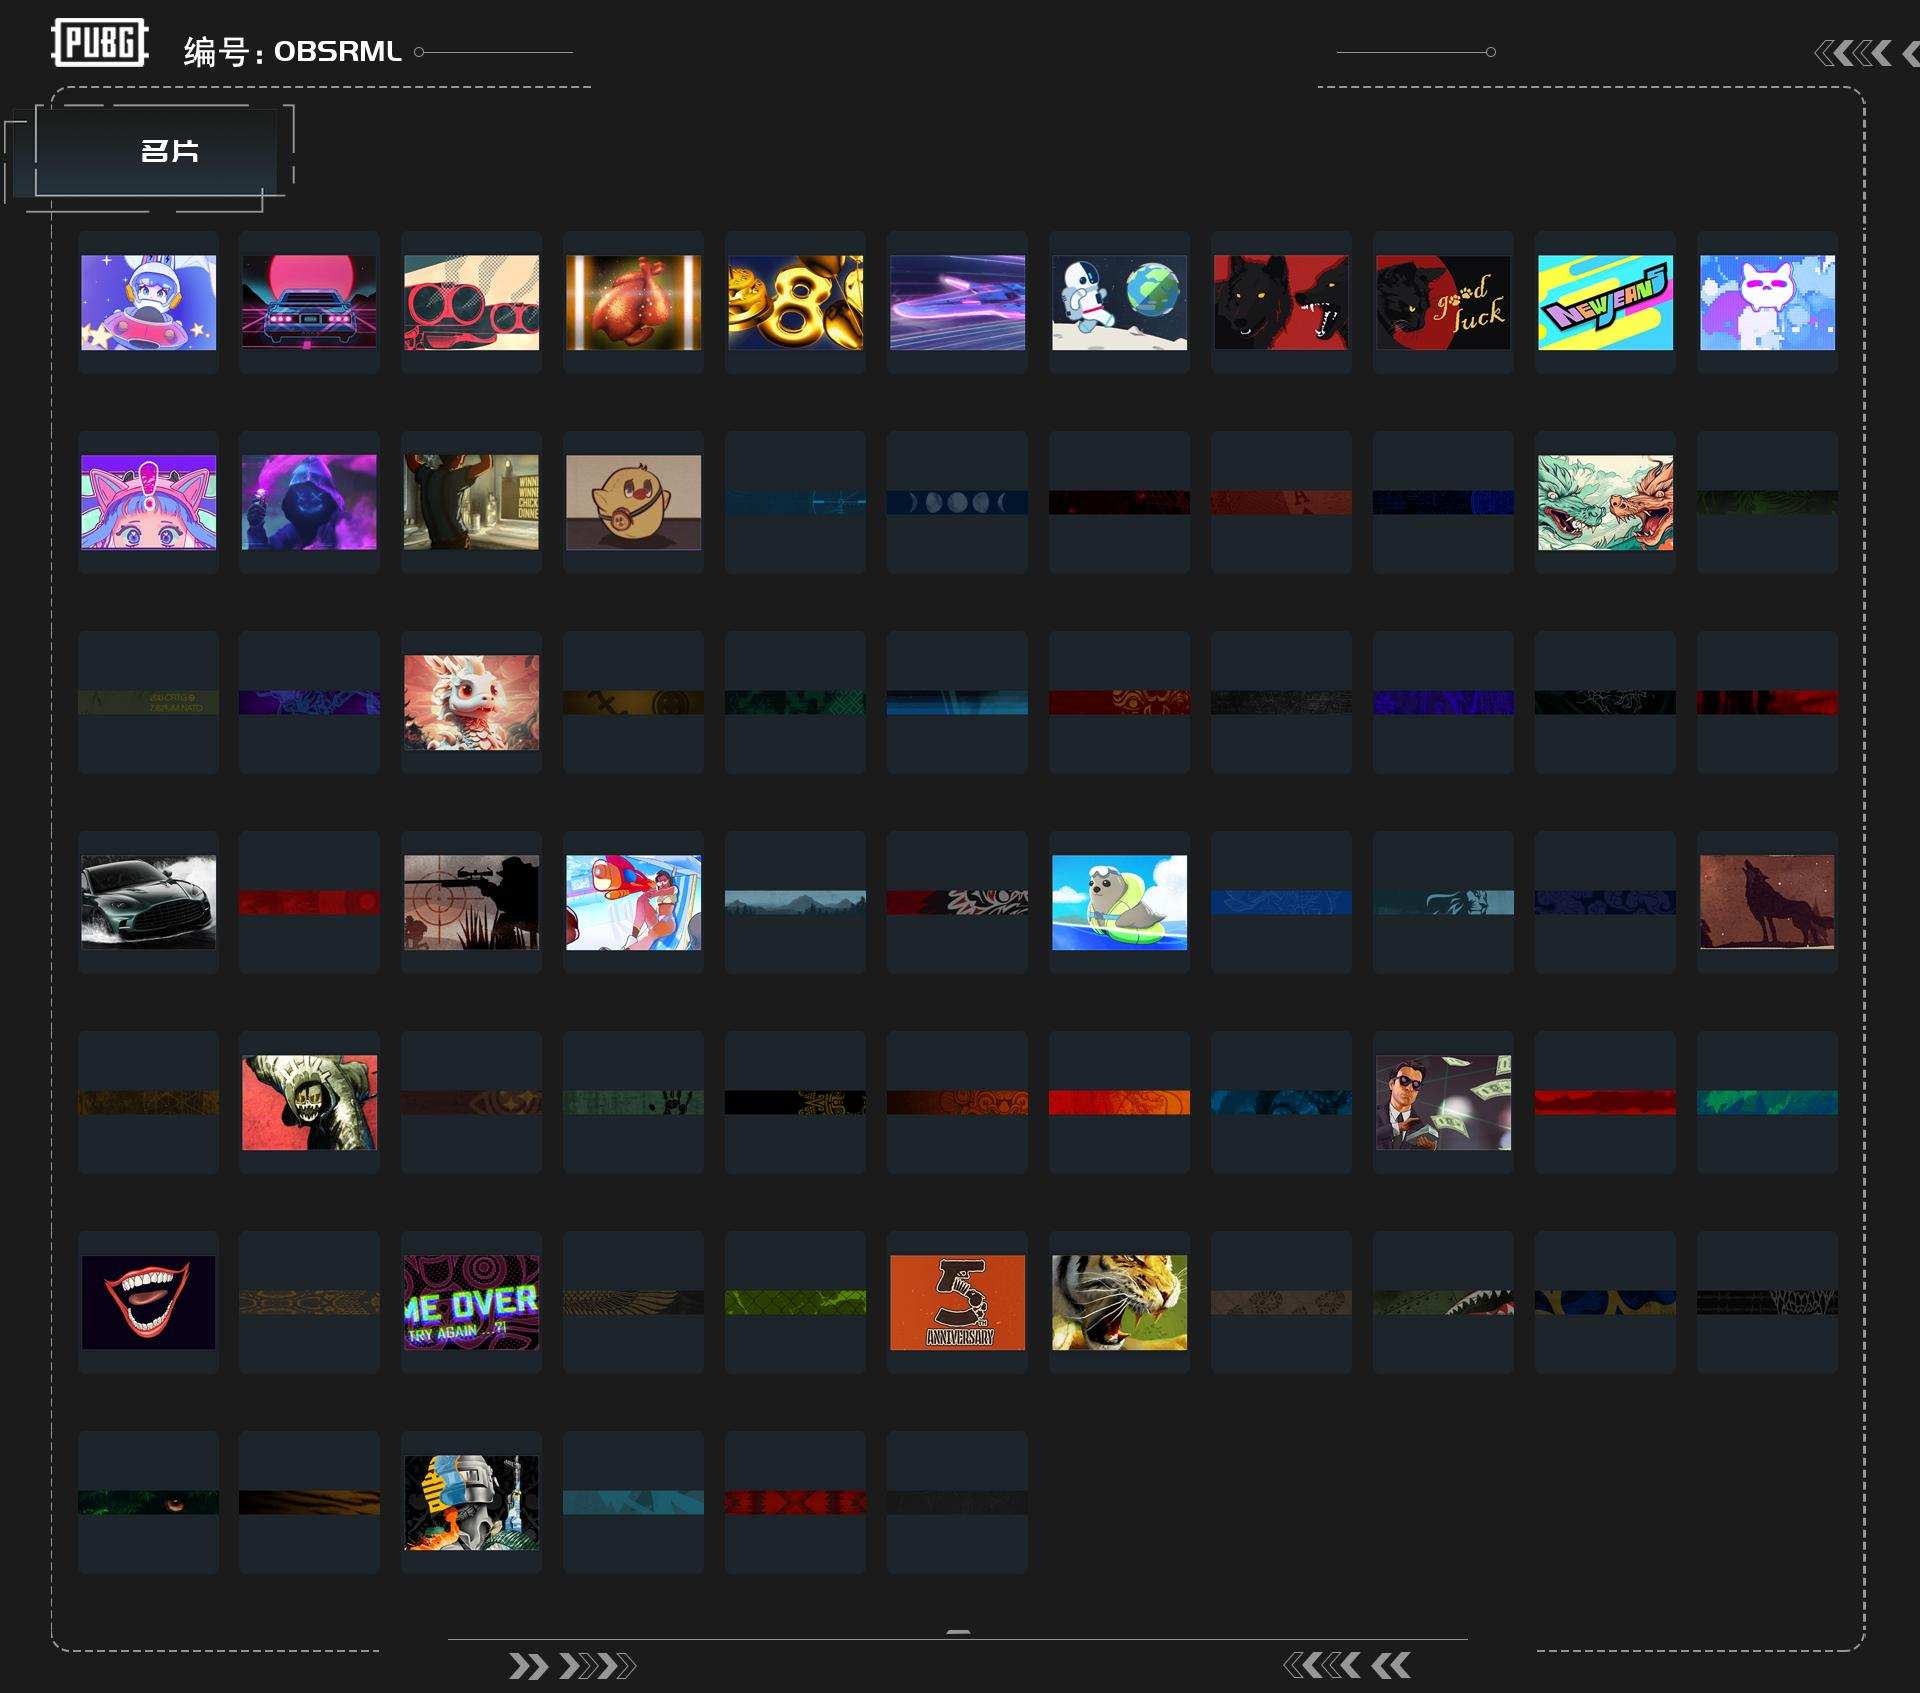Screen dimensions: 1920x1693
Task: Select the shark teeth strip nameplate
Action: (x=1443, y=1302)
